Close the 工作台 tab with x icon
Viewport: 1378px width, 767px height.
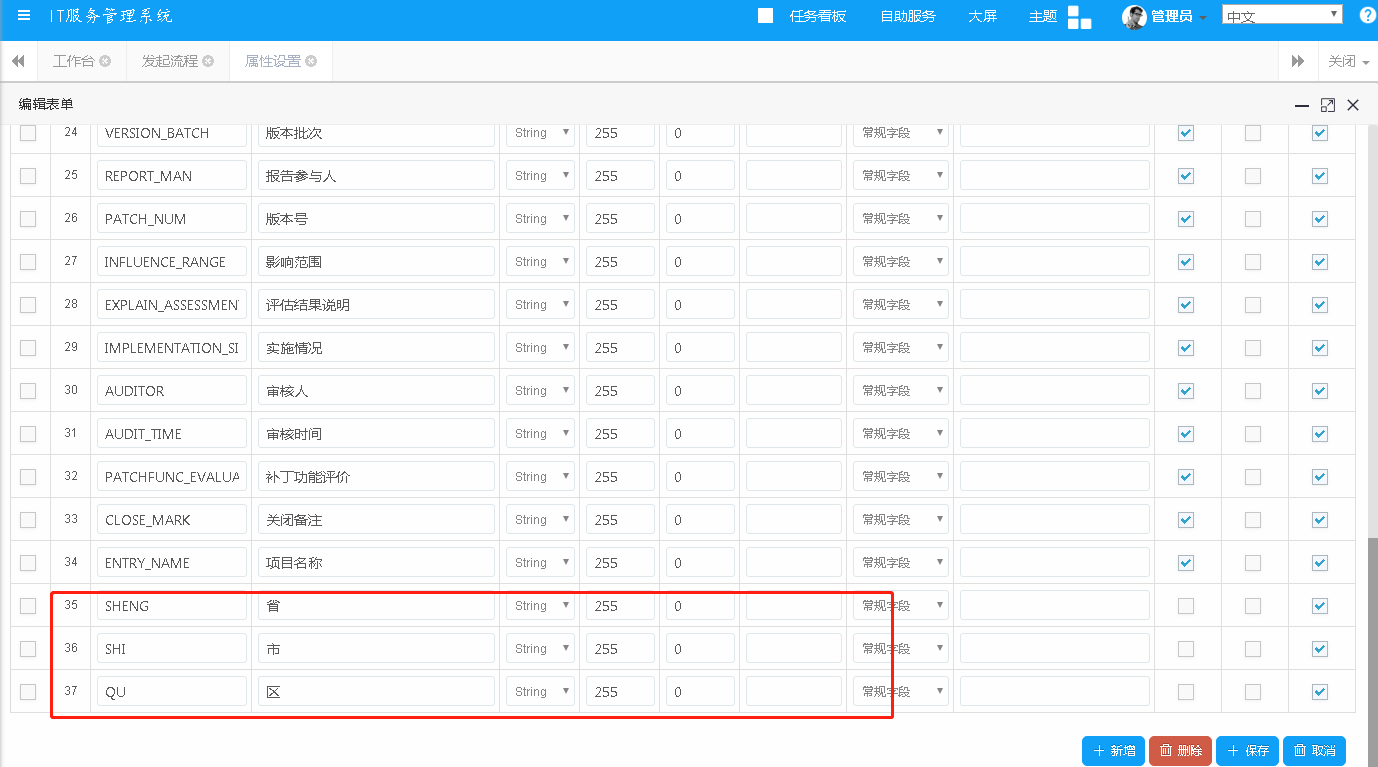[105, 61]
